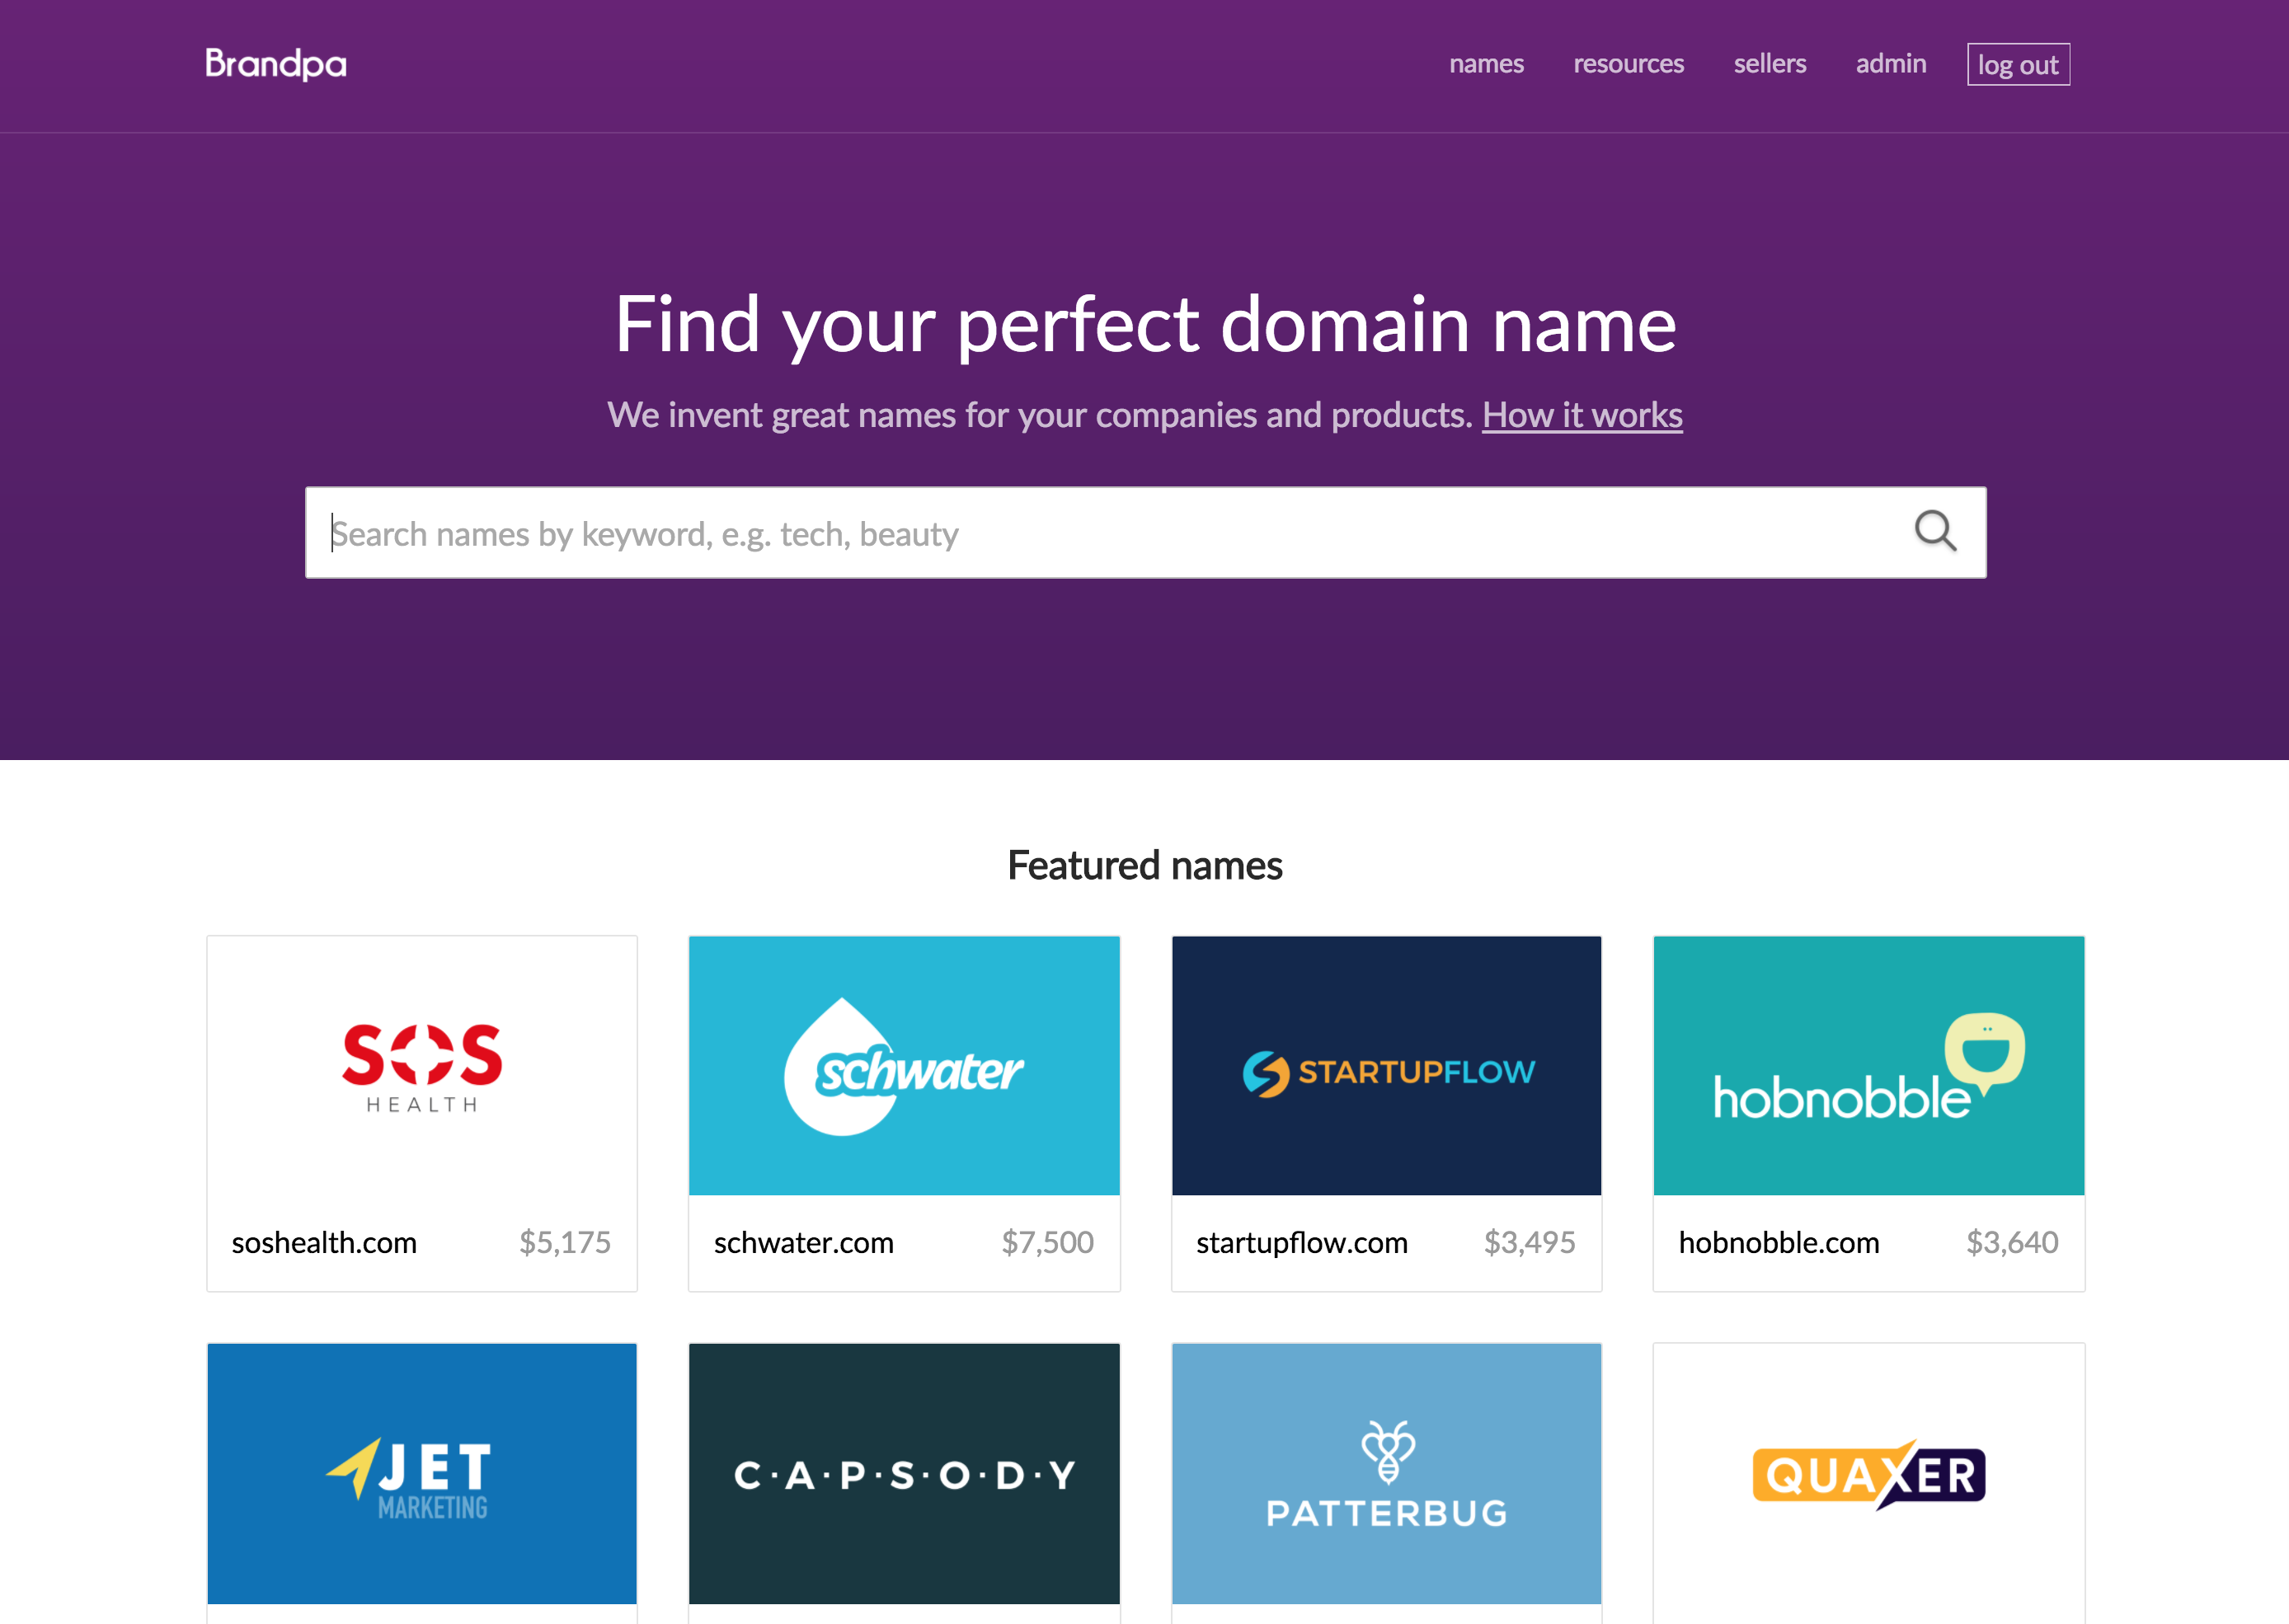This screenshot has width=2289, height=1624.
Task: Open the schwater.com domain link
Action: click(804, 1242)
